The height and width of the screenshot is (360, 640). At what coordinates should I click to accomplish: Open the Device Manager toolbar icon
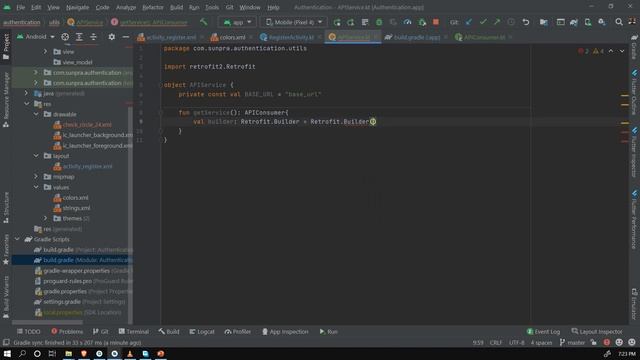pos(588,22)
